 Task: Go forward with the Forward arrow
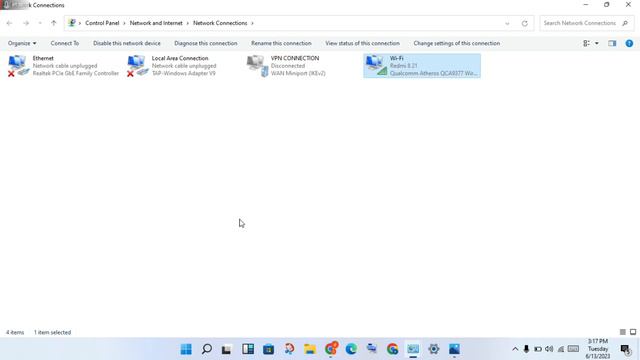coord(26,23)
